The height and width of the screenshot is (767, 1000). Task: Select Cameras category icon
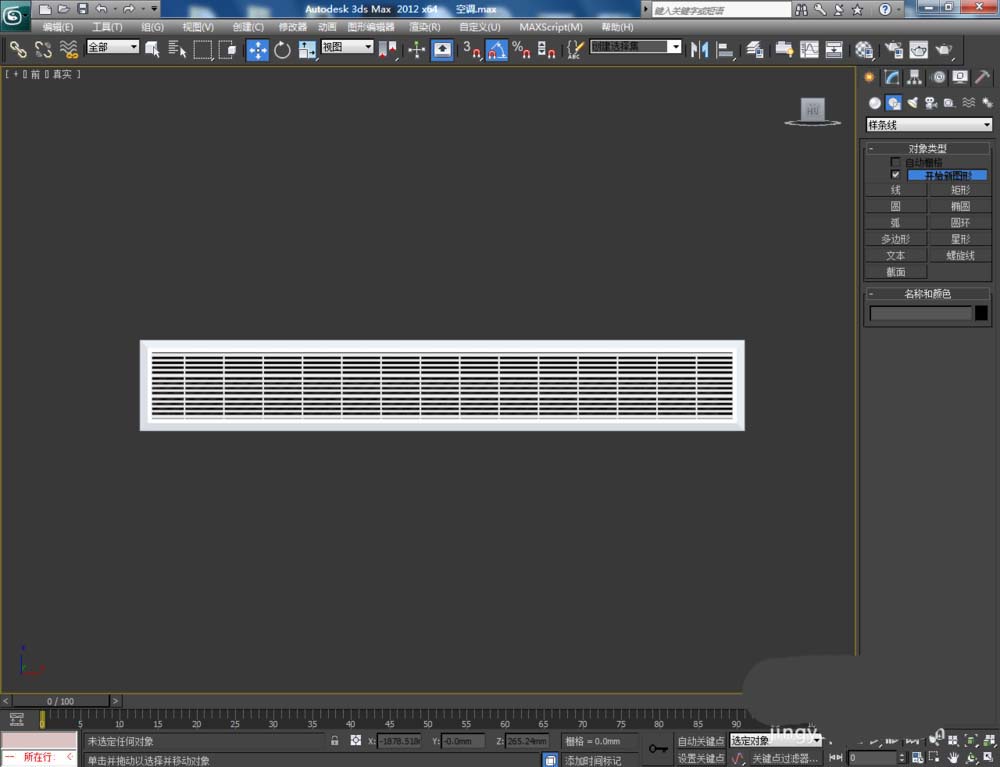tap(931, 103)
